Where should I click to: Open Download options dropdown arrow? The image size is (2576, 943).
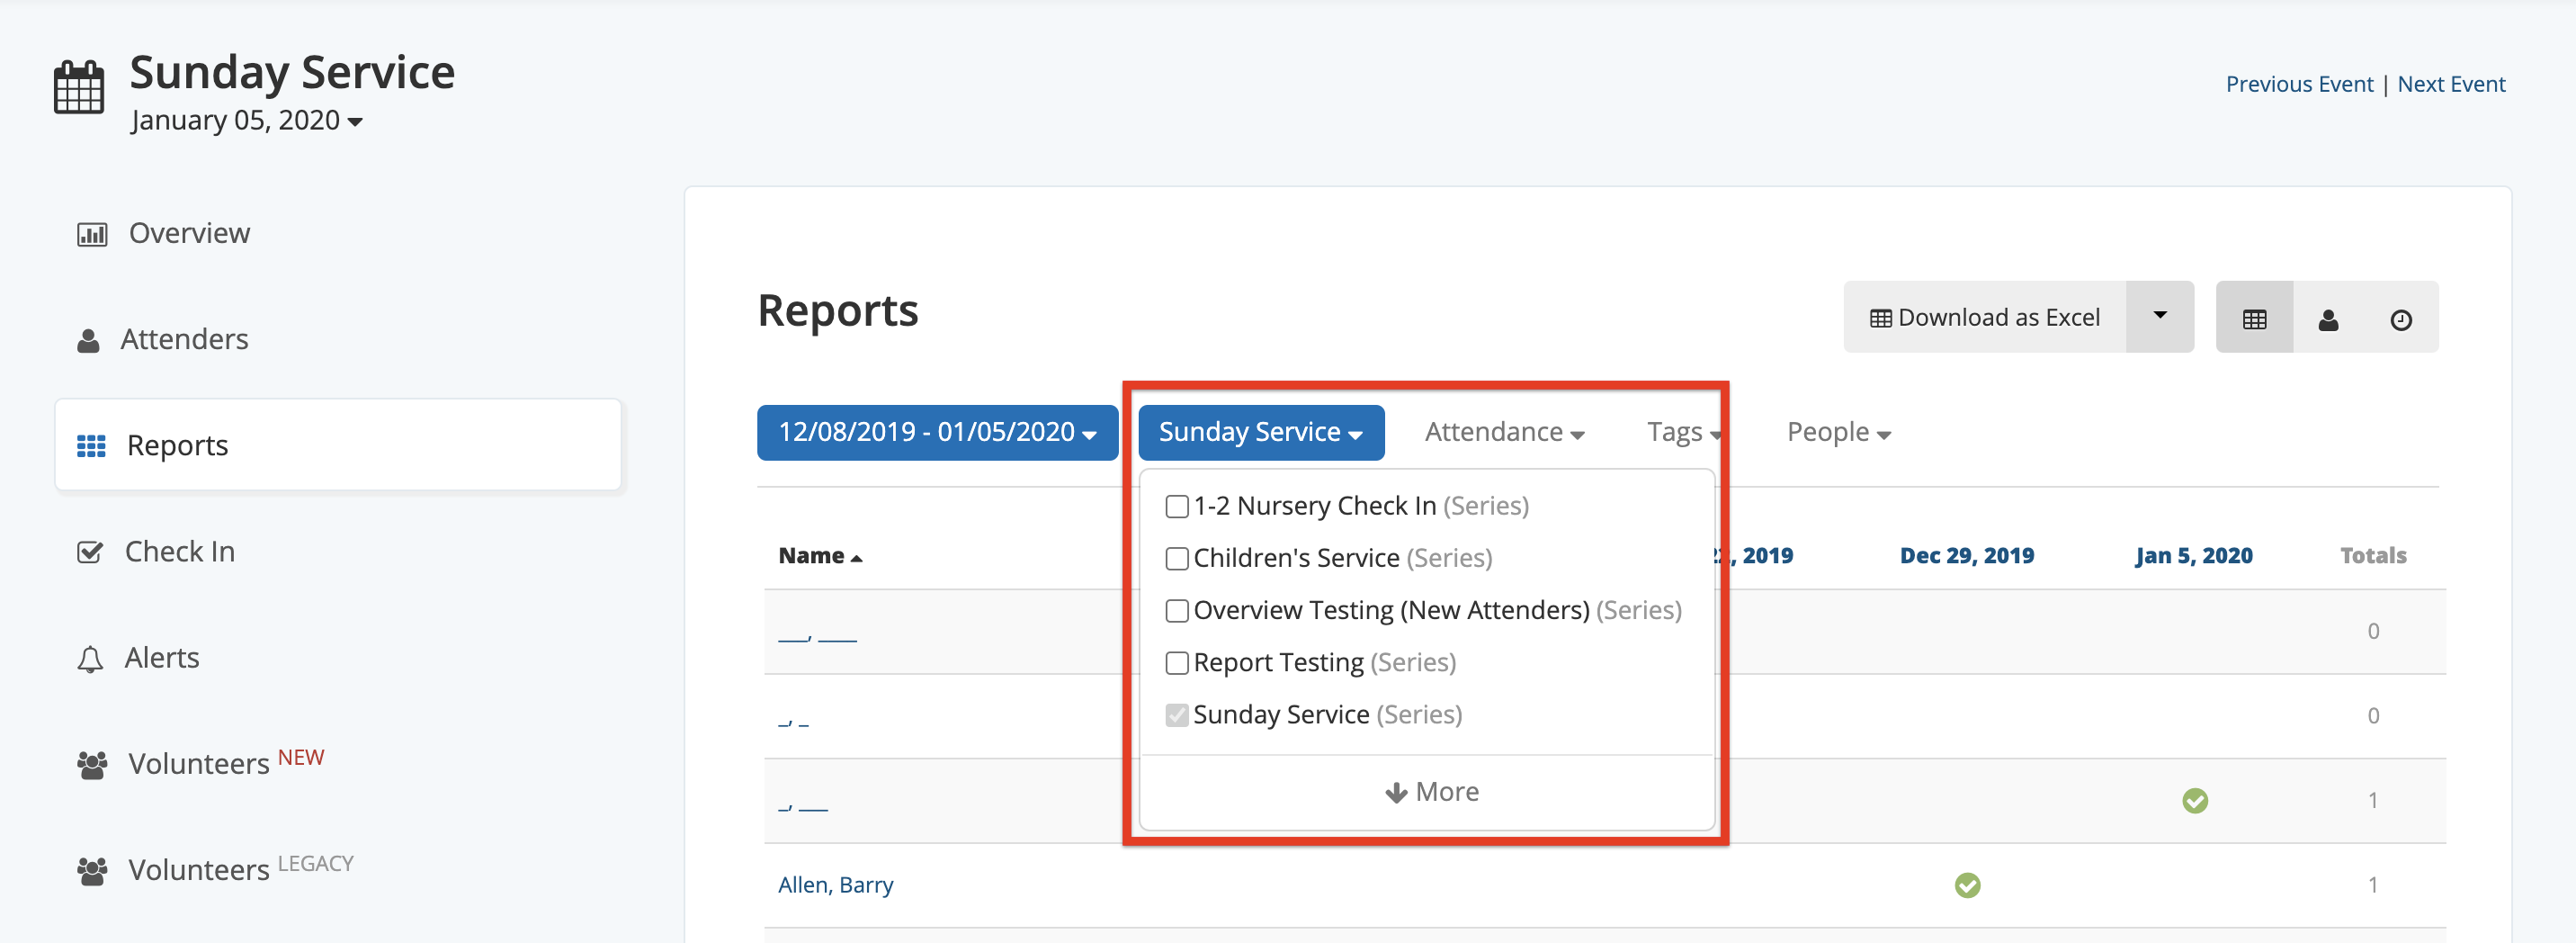(2159, 316)
